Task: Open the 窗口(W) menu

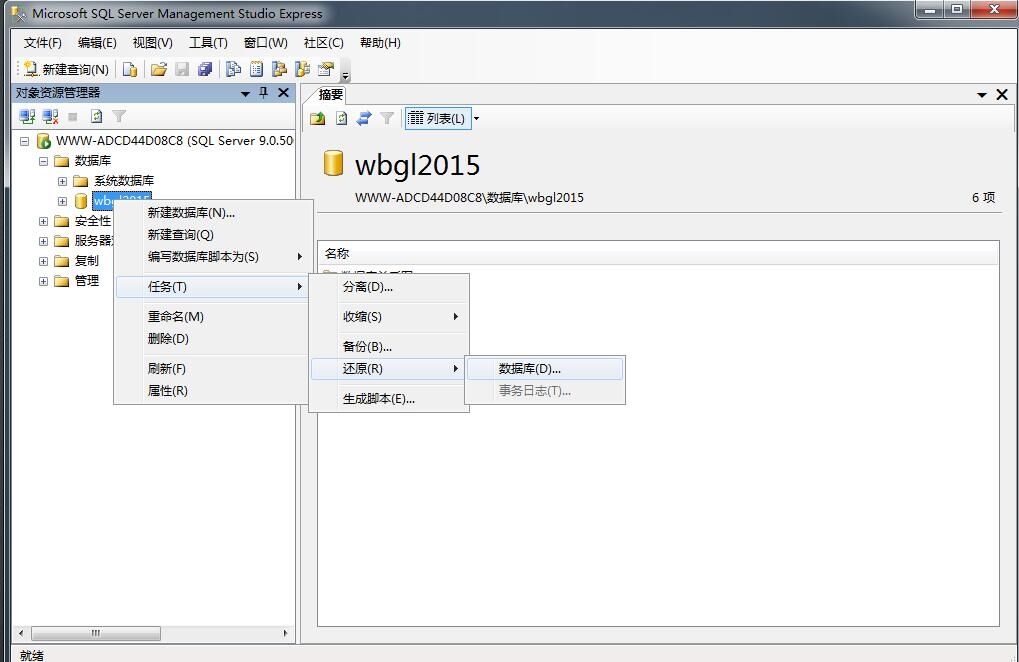Action: click(x=265, y=43)
